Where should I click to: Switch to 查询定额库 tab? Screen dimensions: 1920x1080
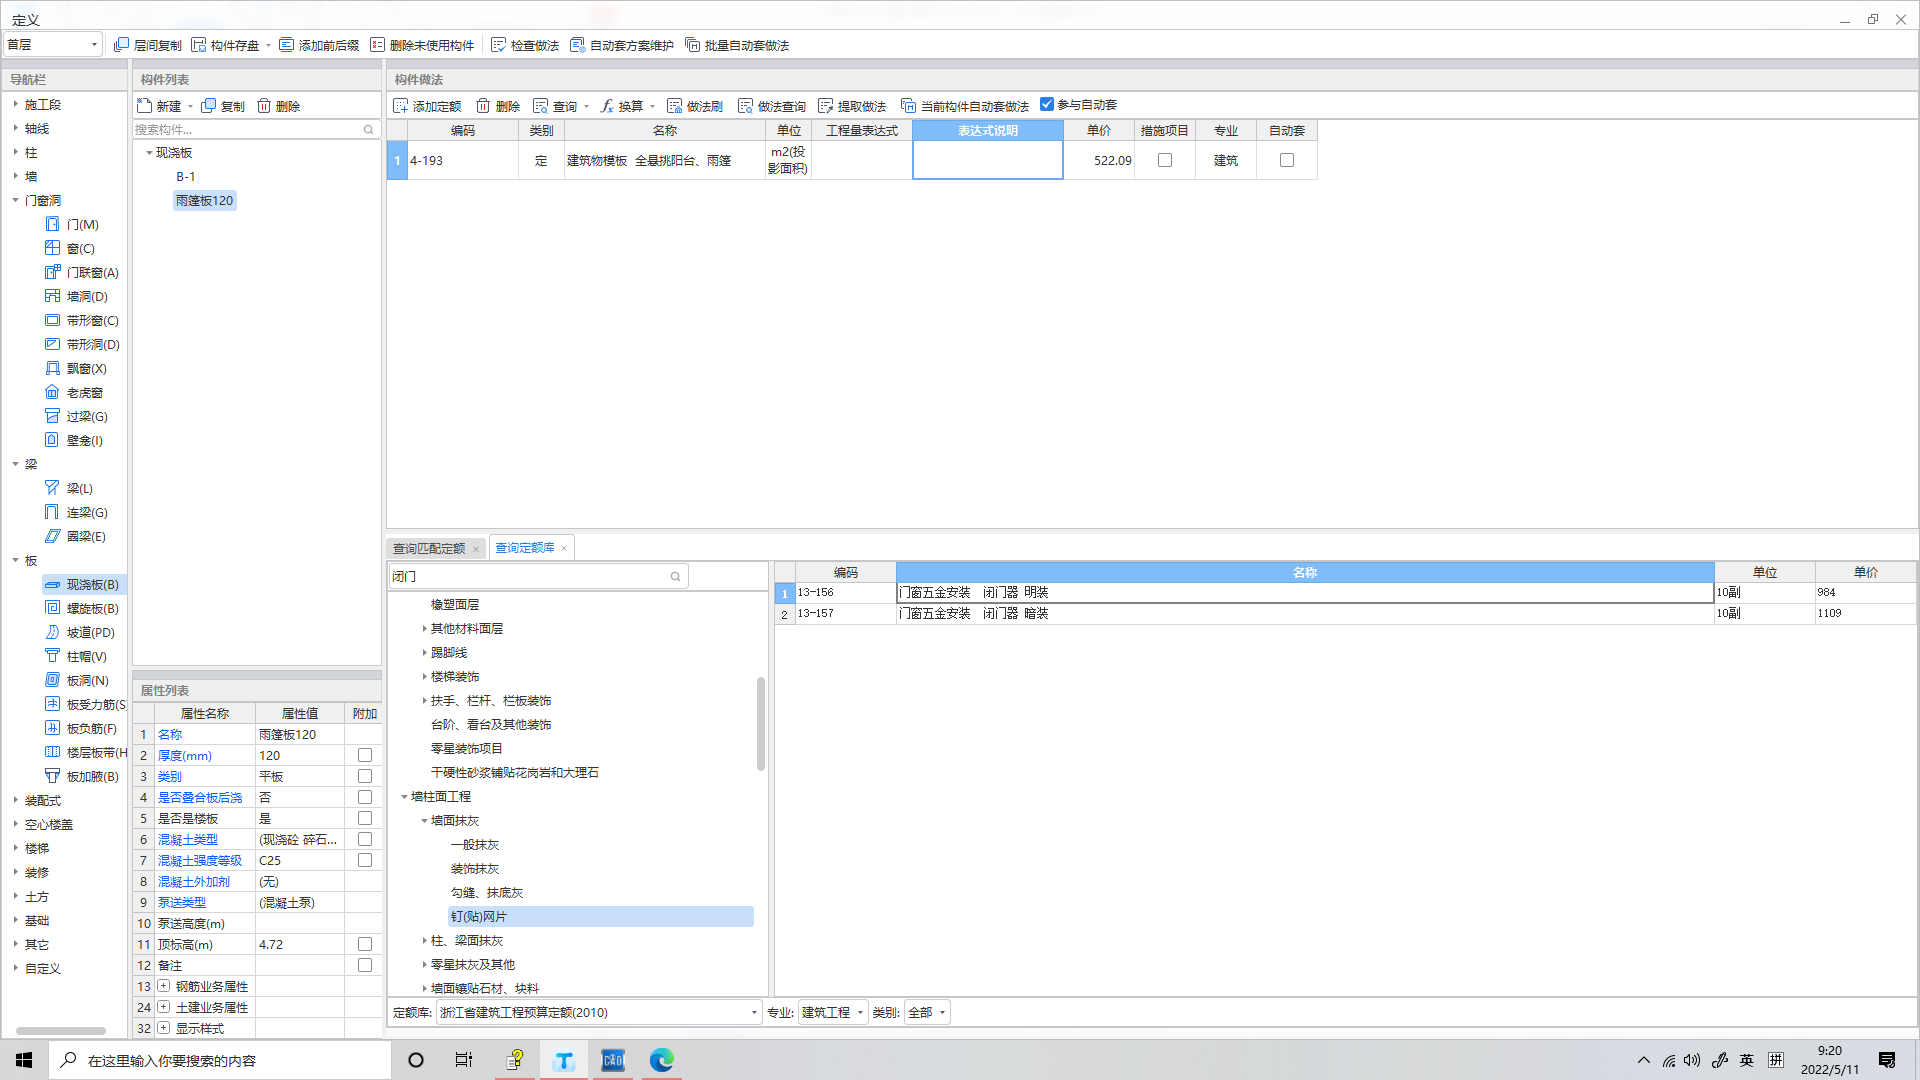(525, 548)
